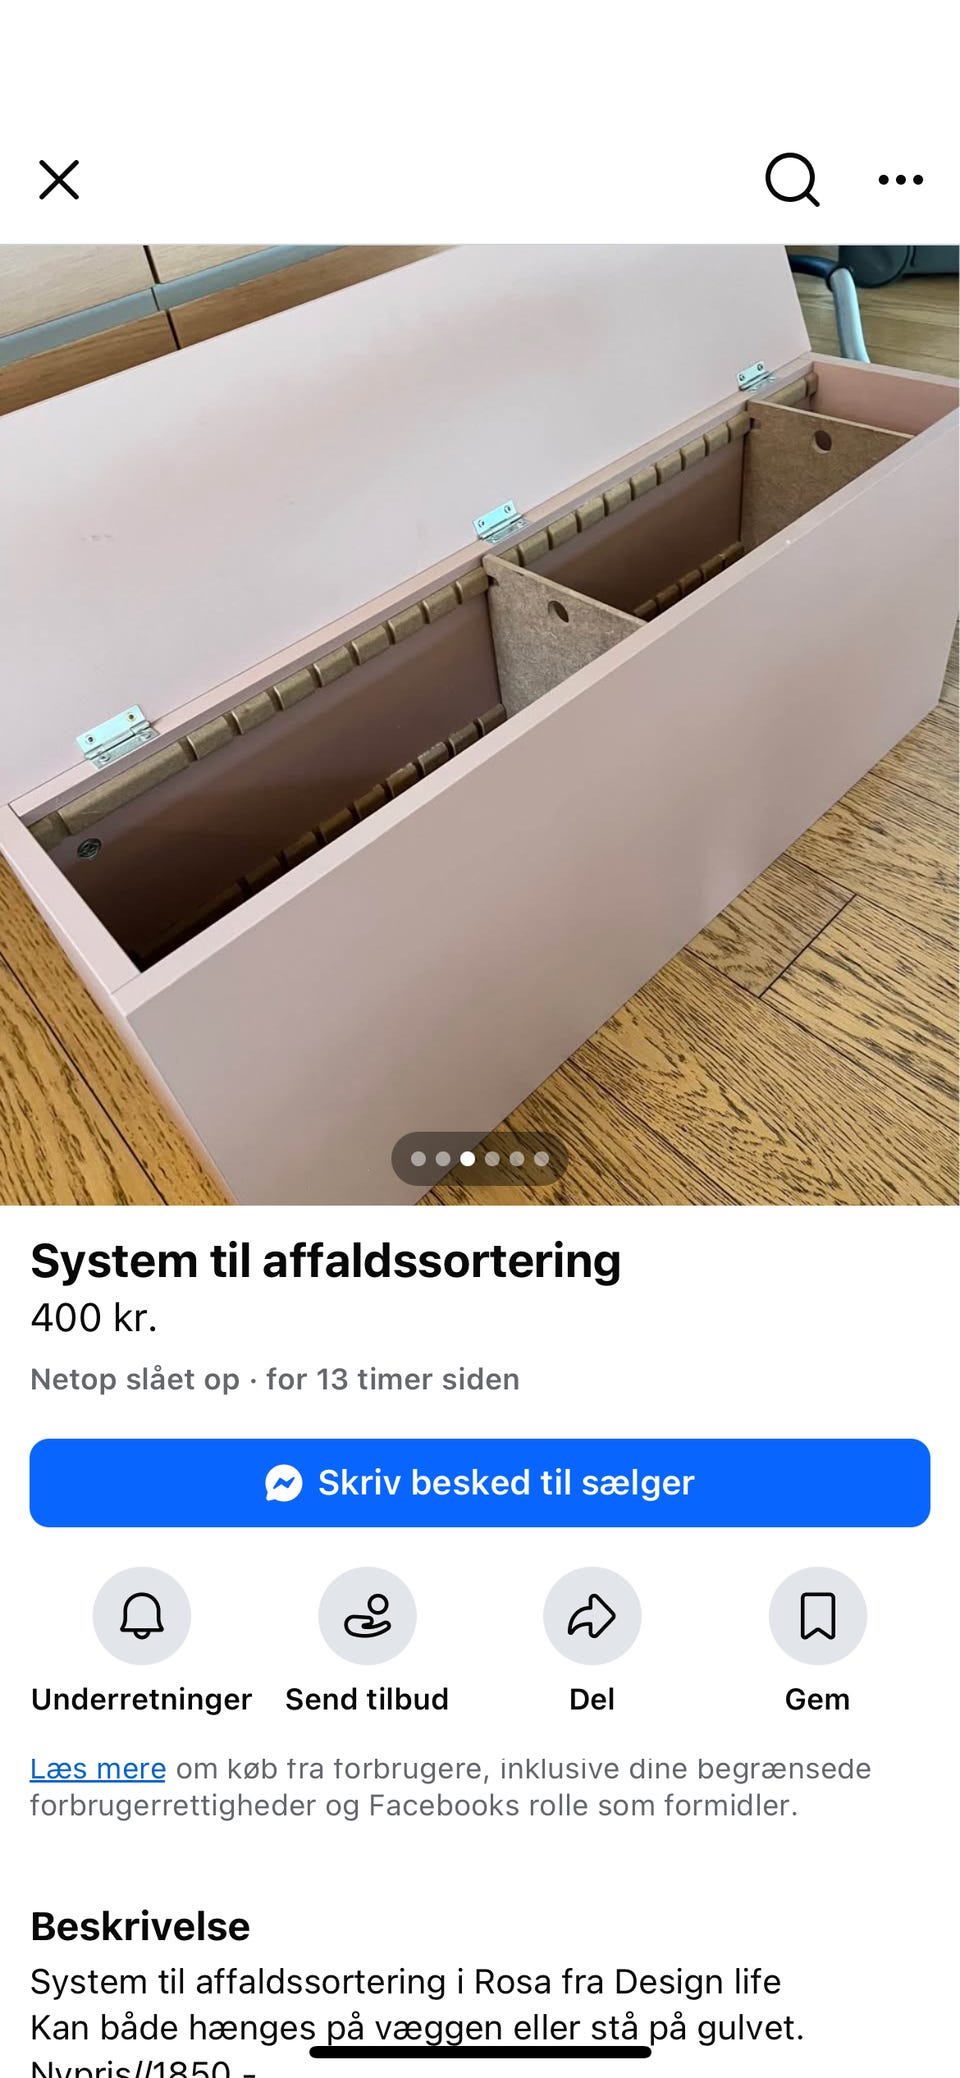
Task: Tap the Send tilbud hand icon
Action: pos(367,1615)
